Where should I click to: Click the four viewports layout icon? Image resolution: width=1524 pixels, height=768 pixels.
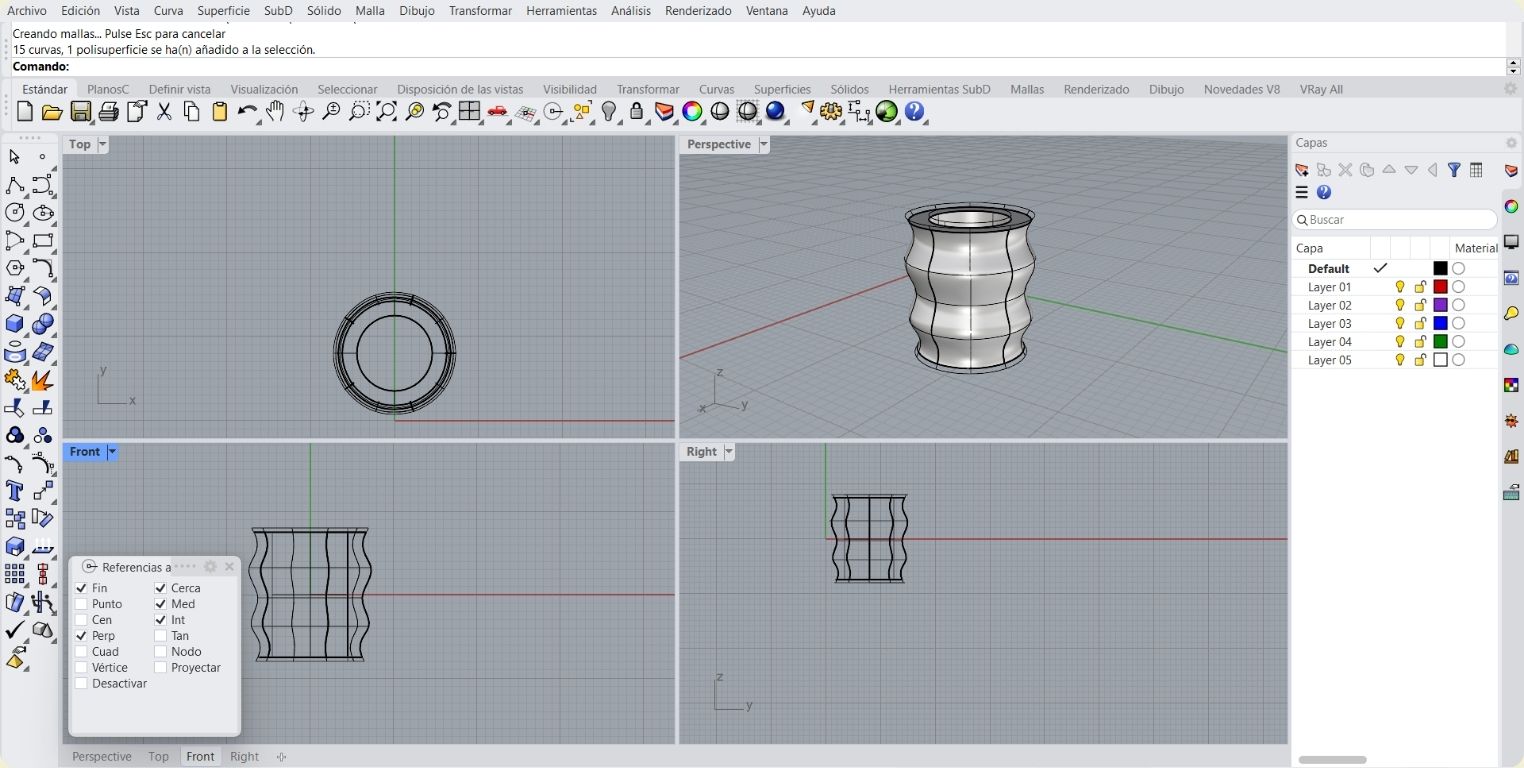pyautogui.click(x=470, y=112)
